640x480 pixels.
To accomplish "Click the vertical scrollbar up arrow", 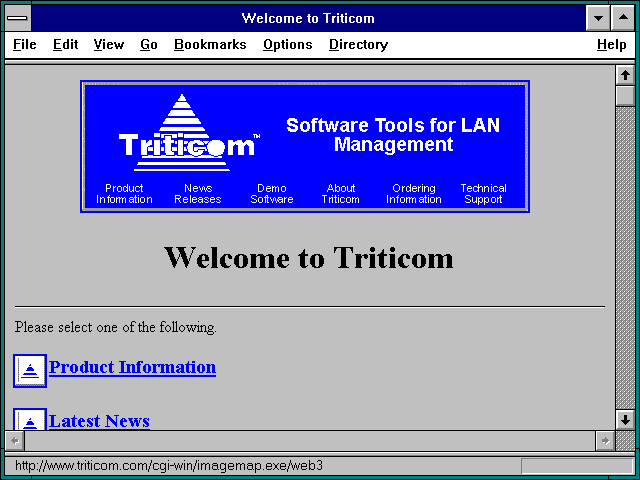I will pos(625,75).
